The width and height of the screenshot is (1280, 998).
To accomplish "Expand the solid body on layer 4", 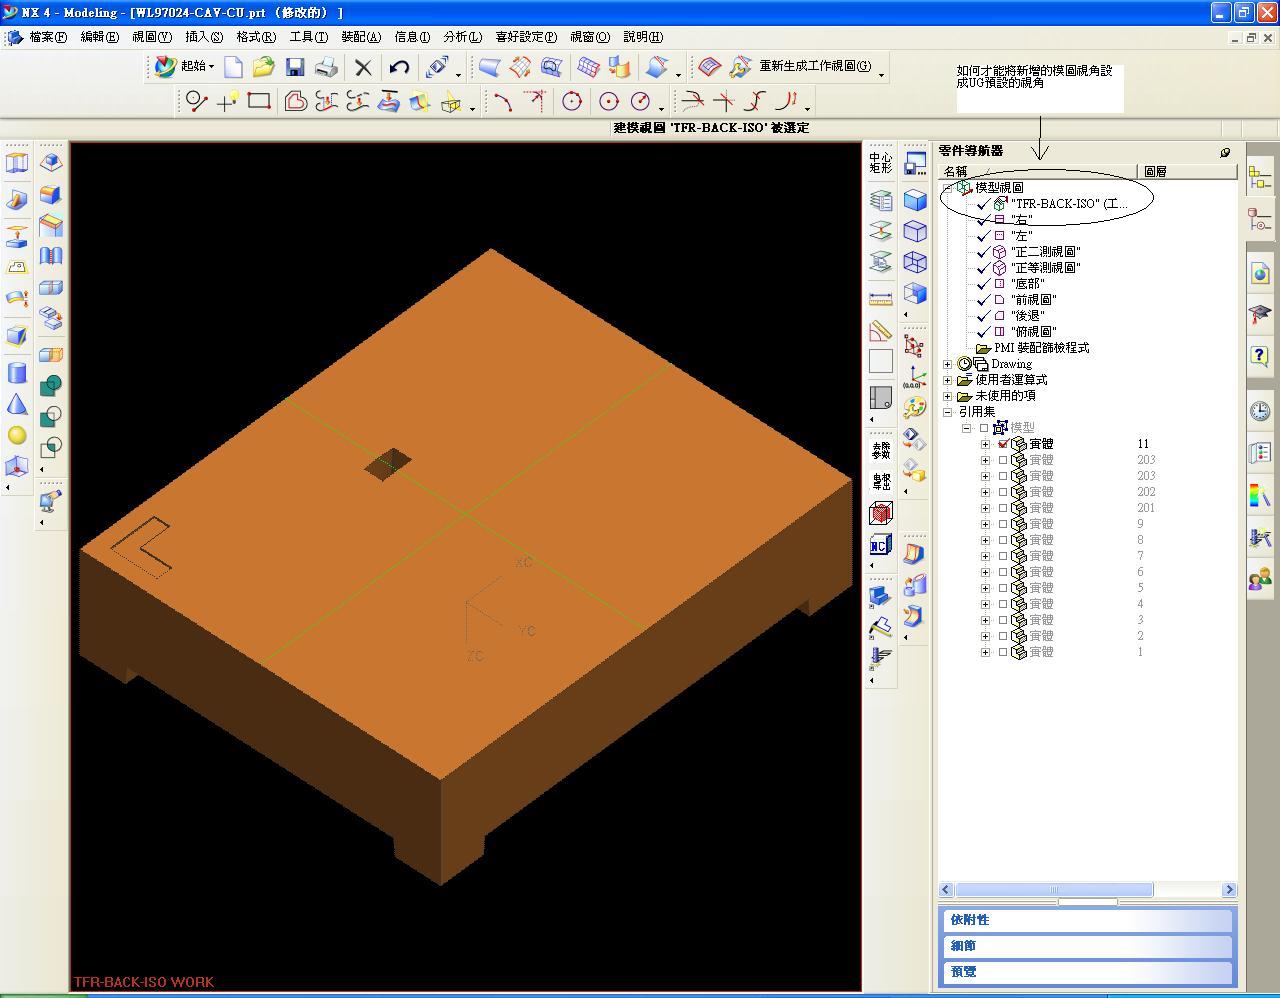I will click(985, 604).
